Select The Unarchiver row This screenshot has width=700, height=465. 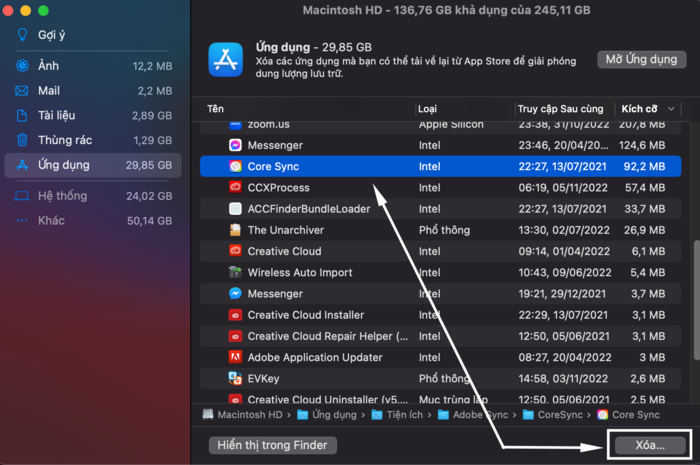click(x=441, y=230)
